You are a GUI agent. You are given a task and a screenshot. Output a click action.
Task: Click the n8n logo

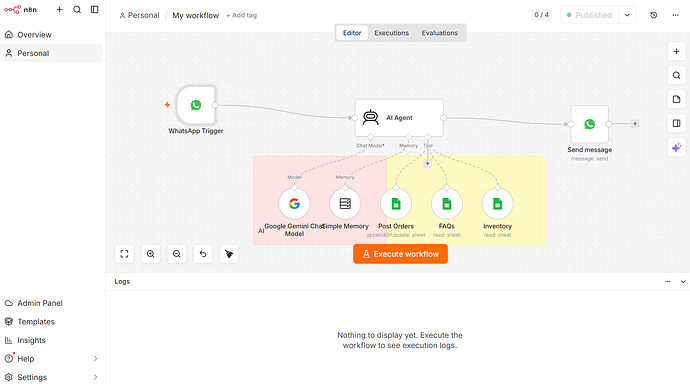[20, 9]
